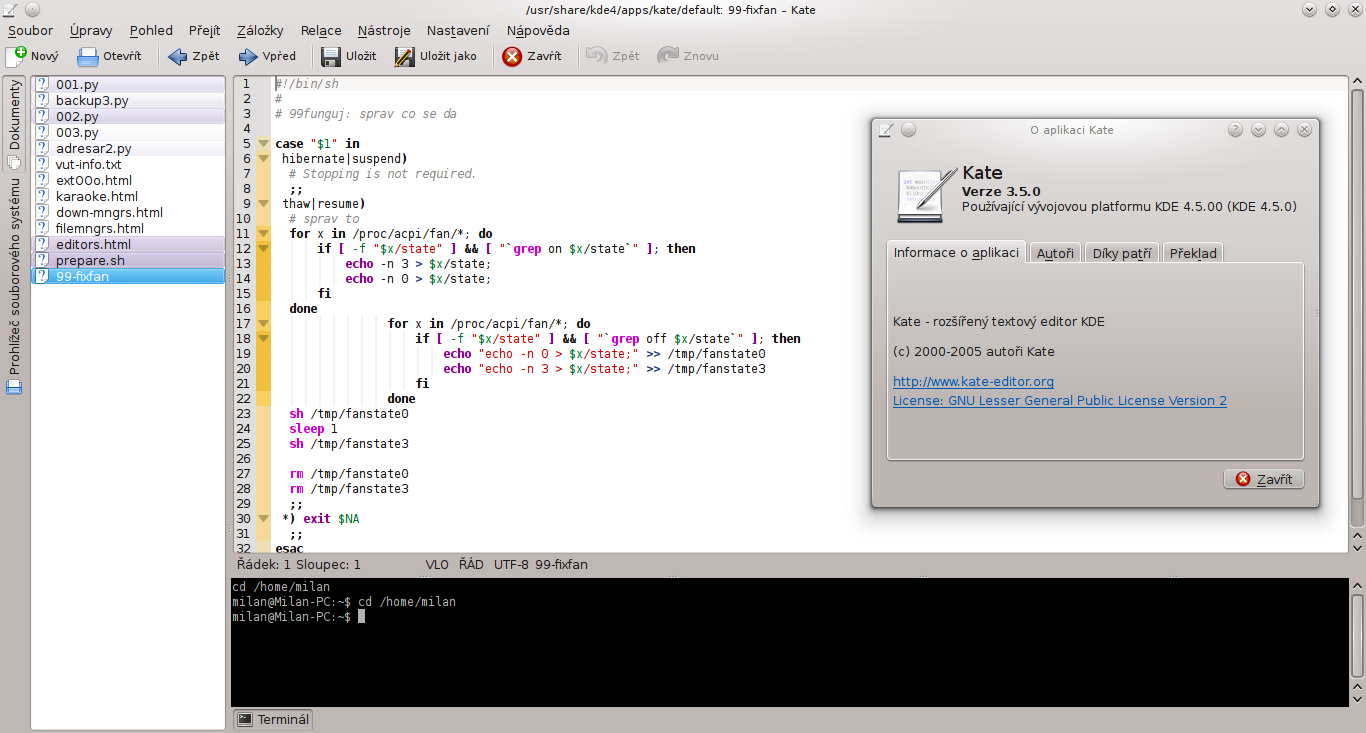
Task: Click the UTF-8 99-fixfan status bar entry
Action: click(x=540, y=565)
